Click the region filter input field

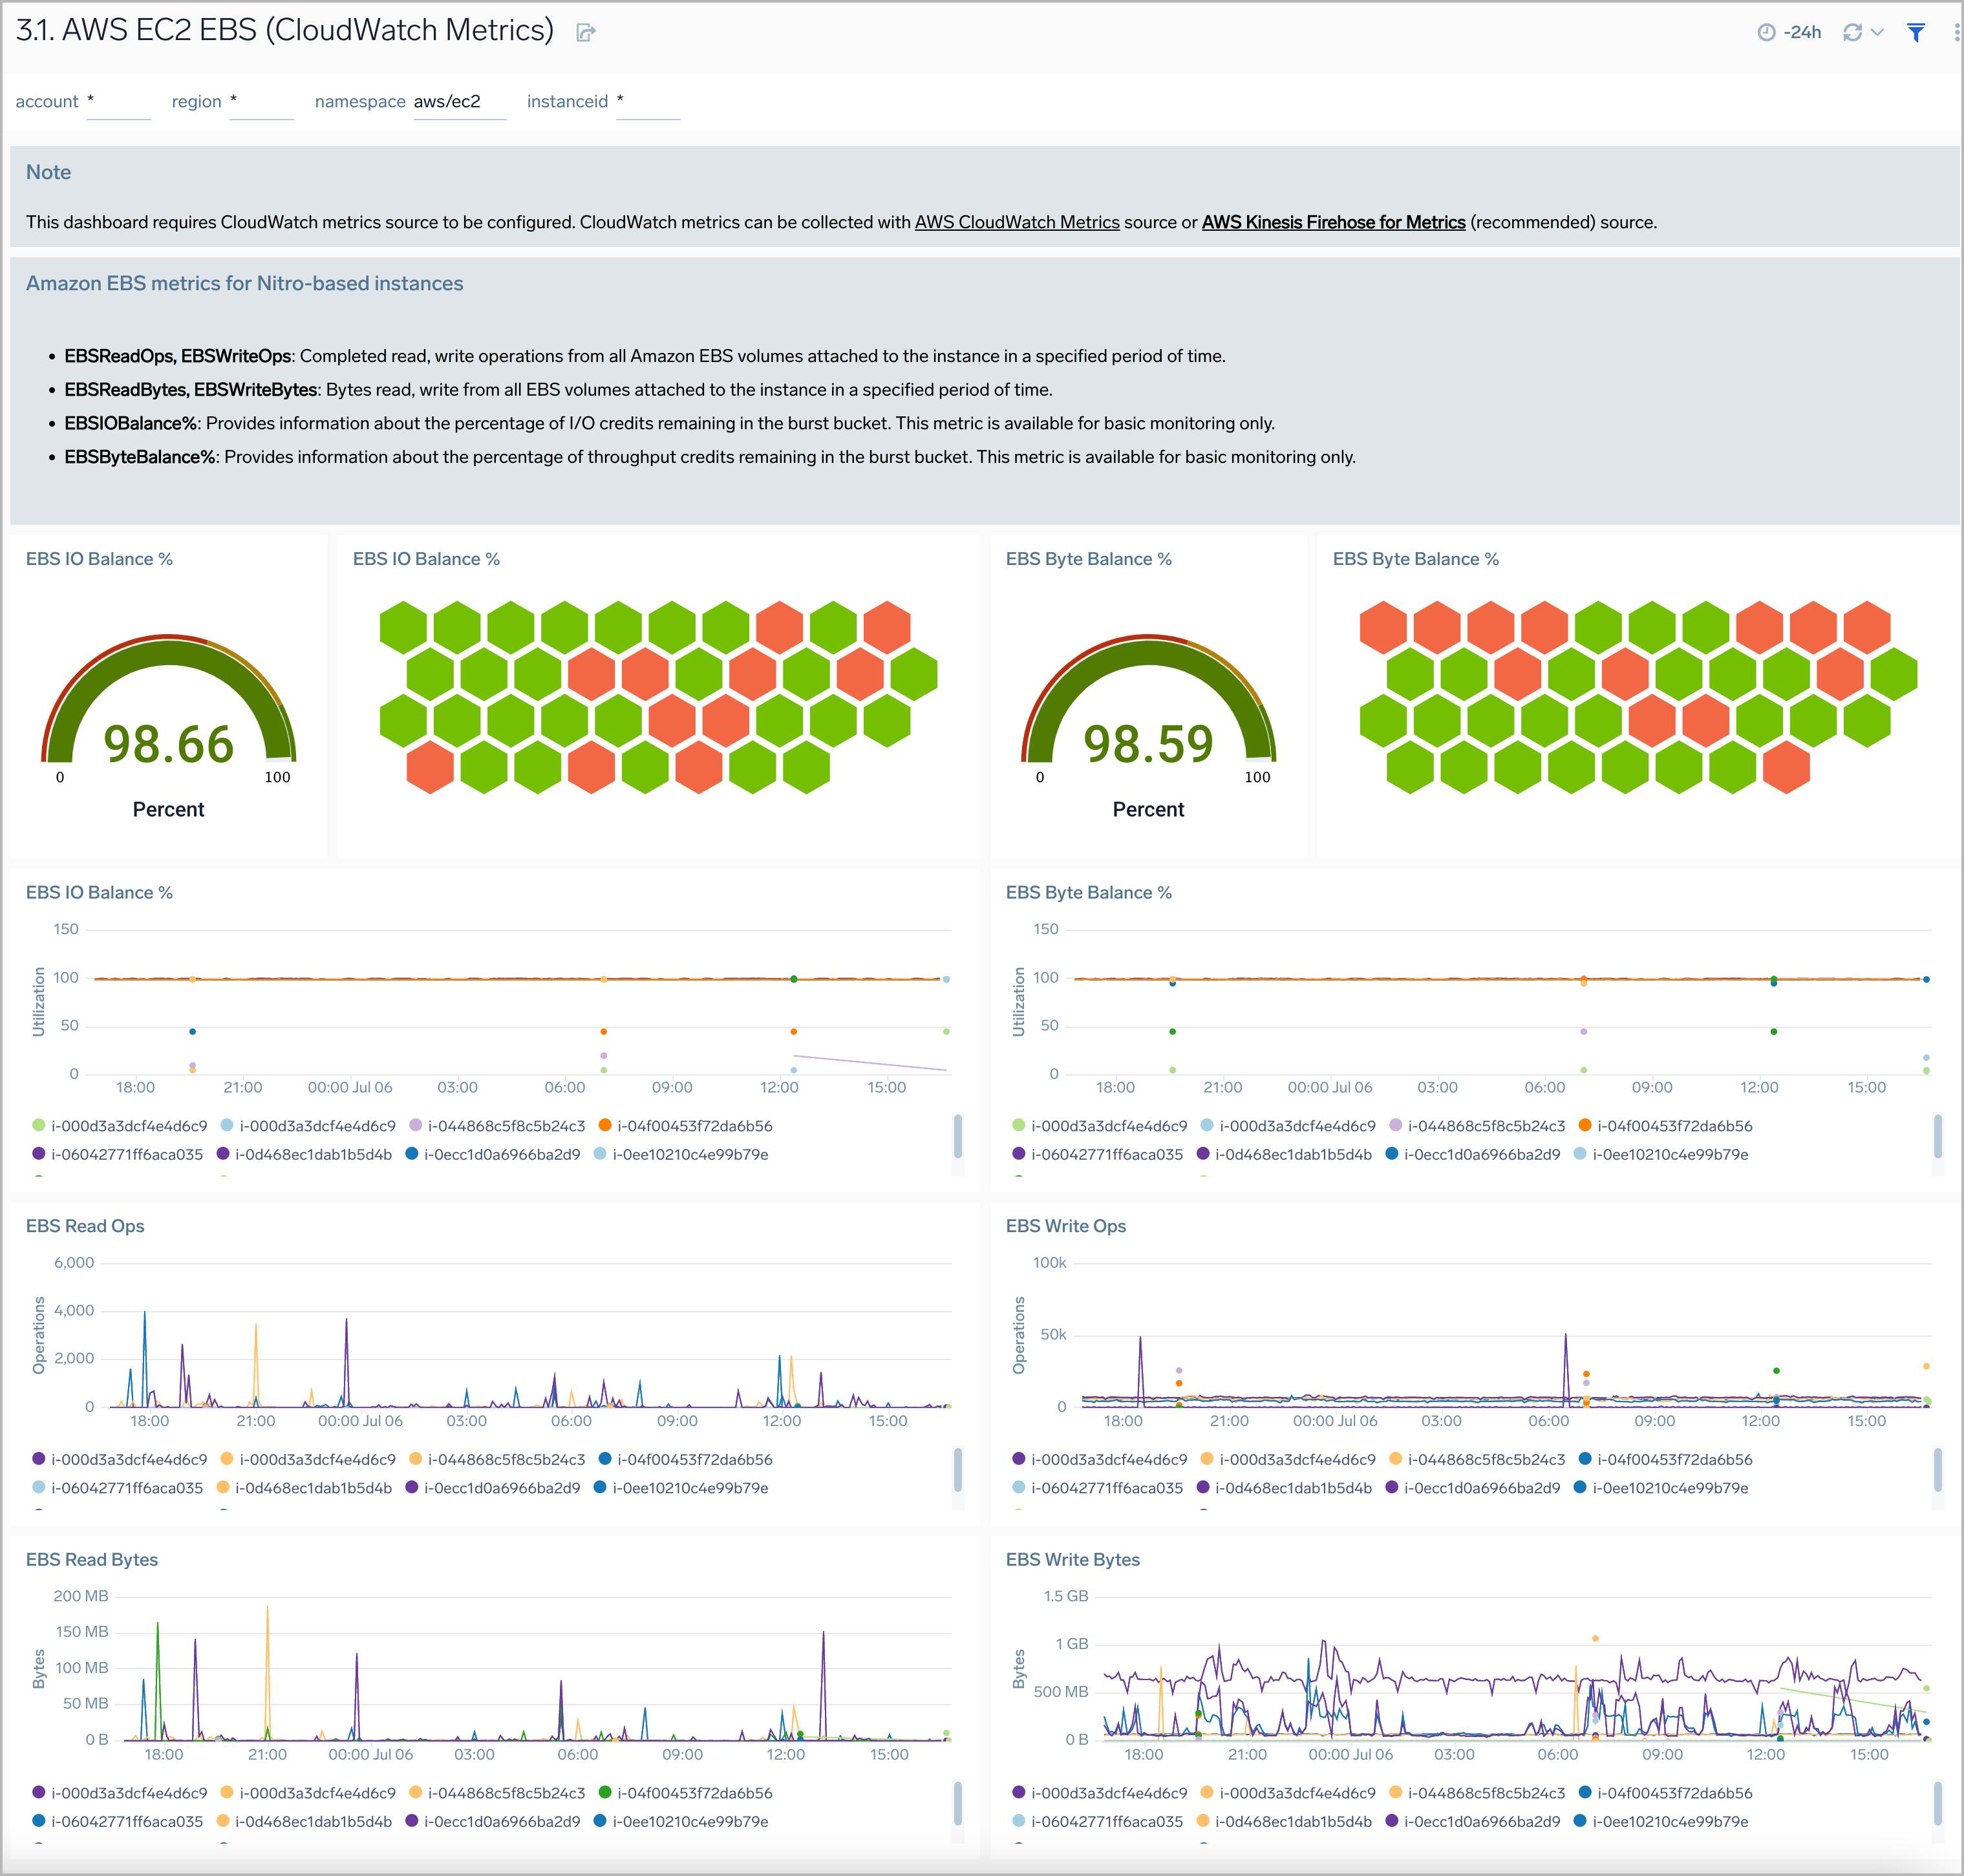(x=261, y=102)
